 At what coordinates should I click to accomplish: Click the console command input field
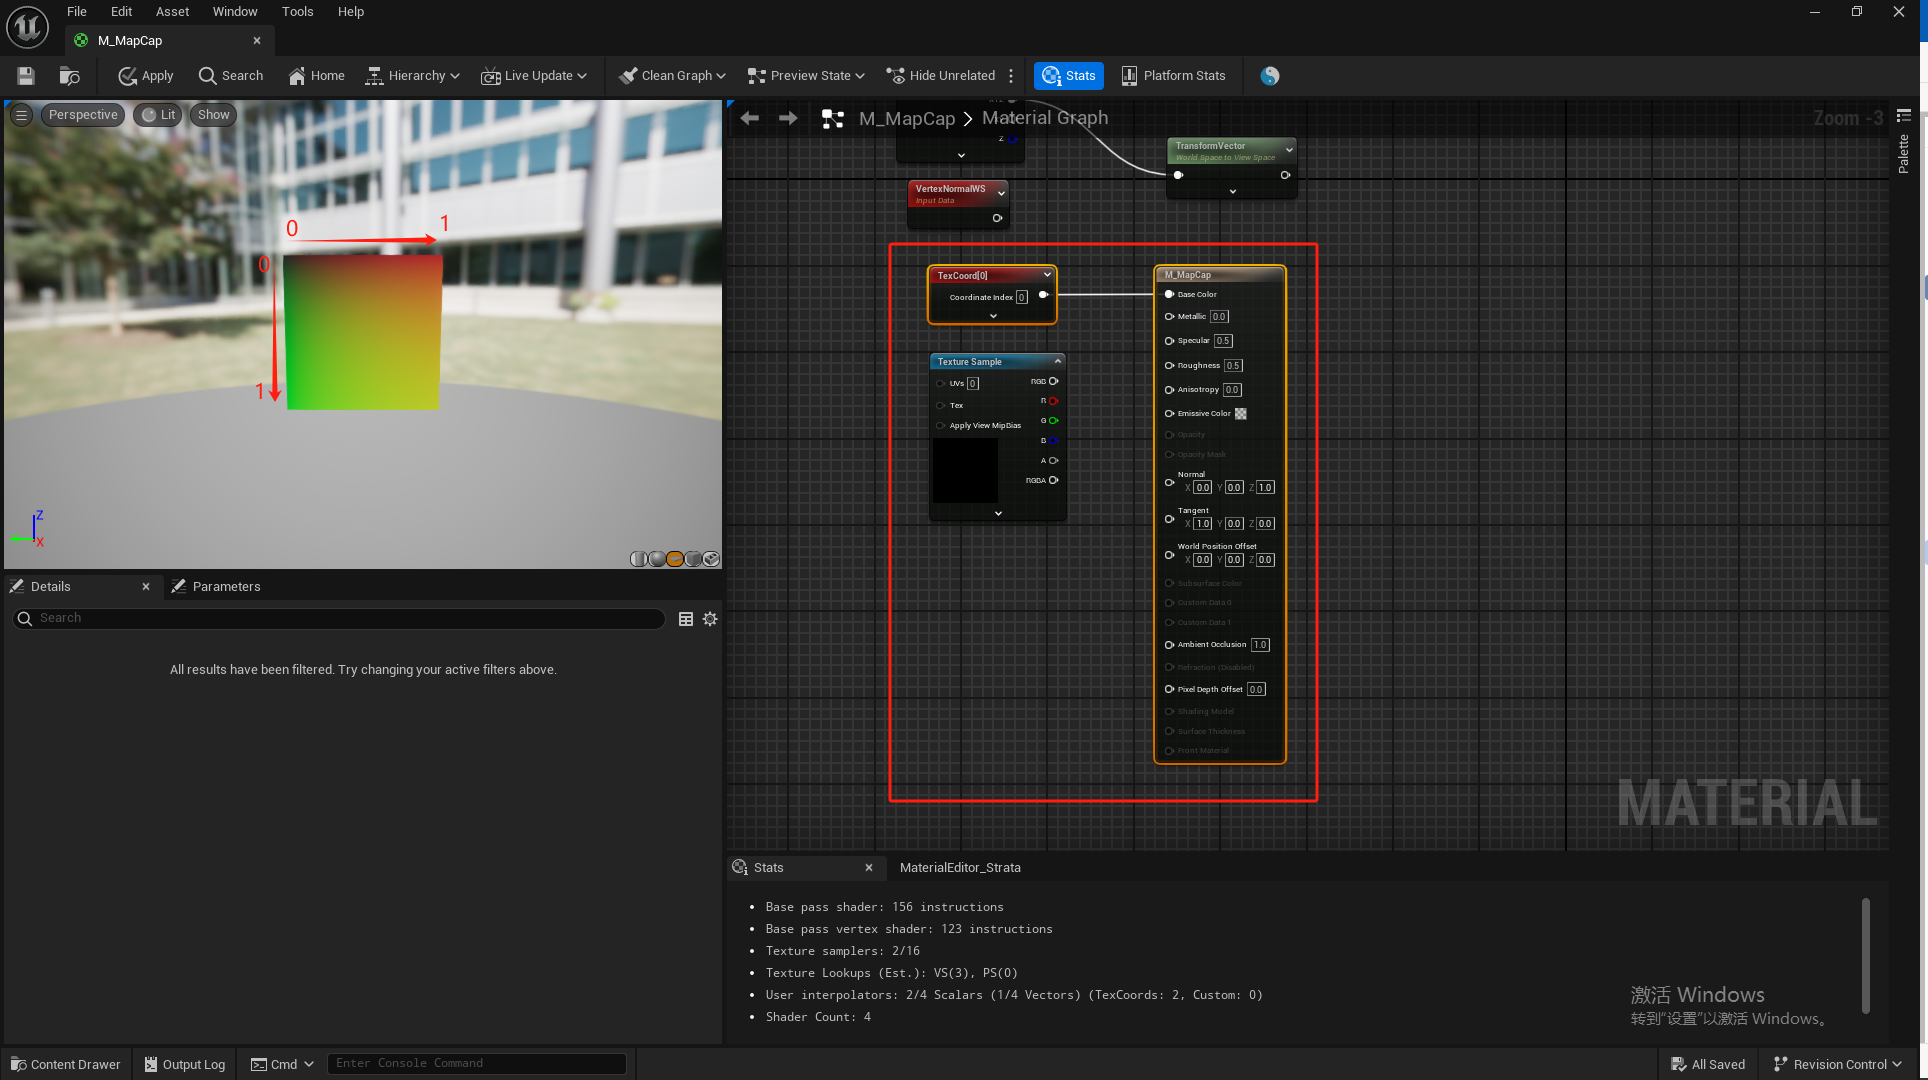(x=477, y=1063)
